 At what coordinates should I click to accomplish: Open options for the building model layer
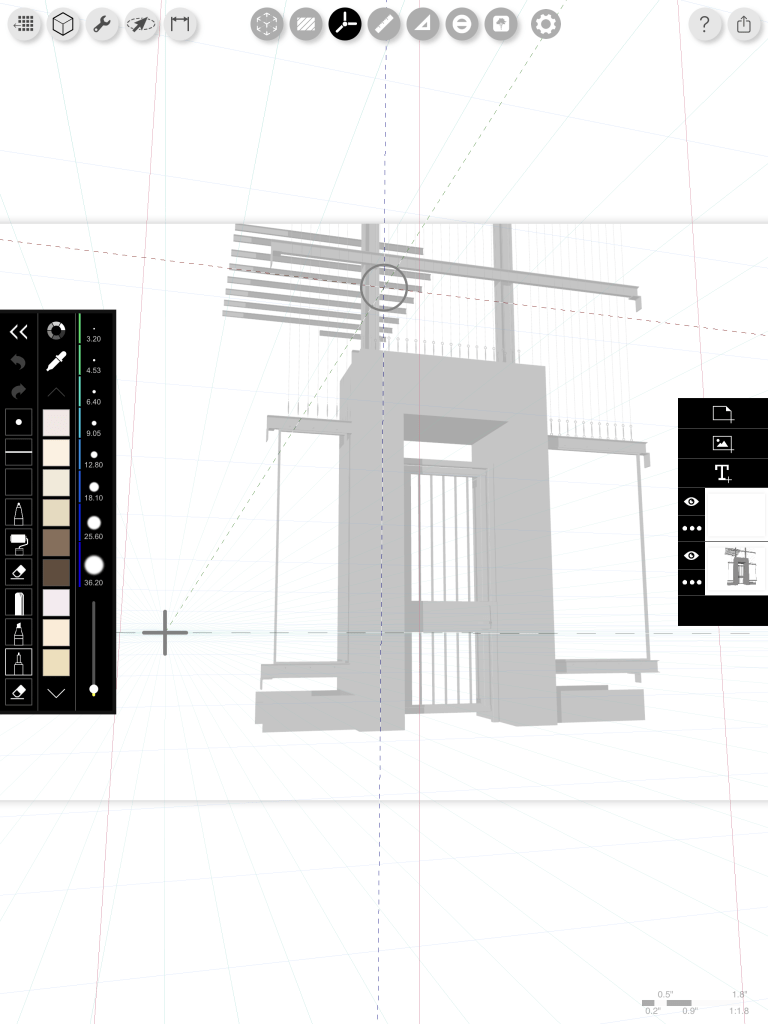[691, 582]
